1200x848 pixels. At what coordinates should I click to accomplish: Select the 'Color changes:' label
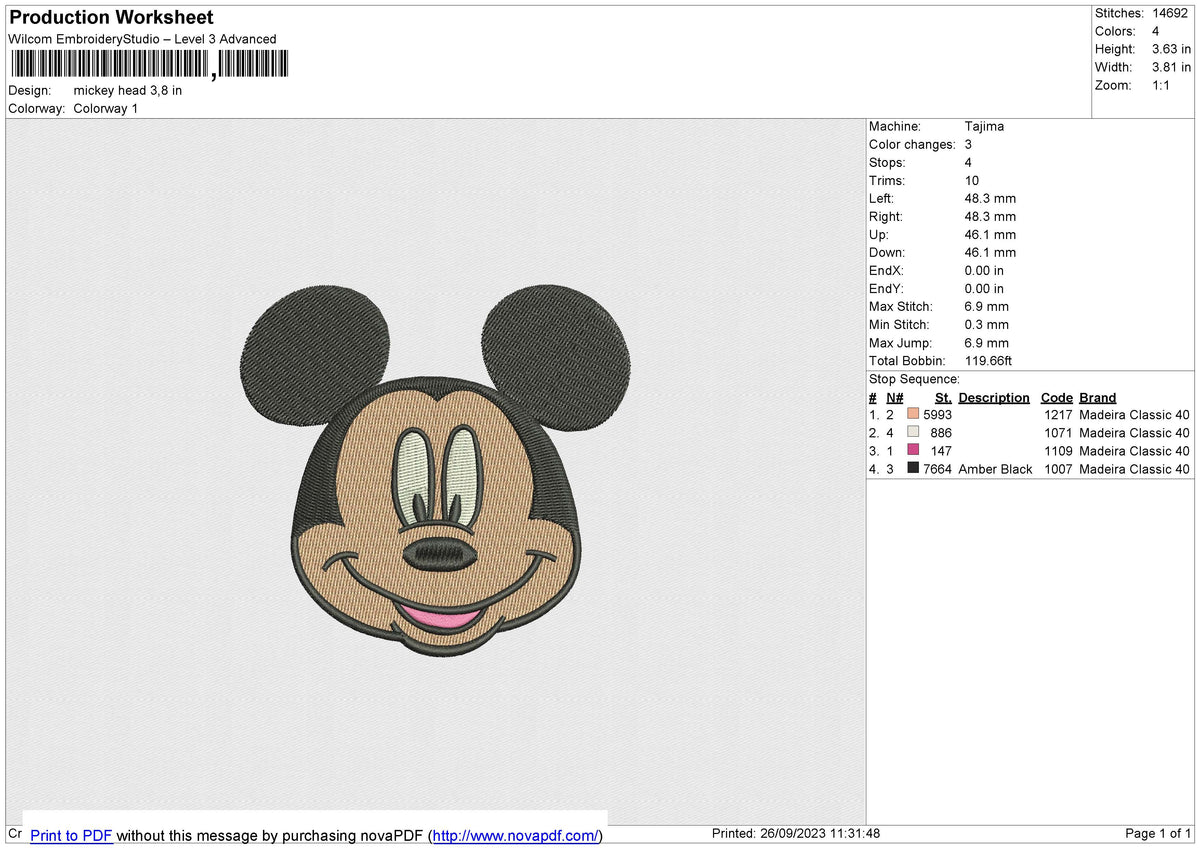pyautogui.click(x=912, y=144)
